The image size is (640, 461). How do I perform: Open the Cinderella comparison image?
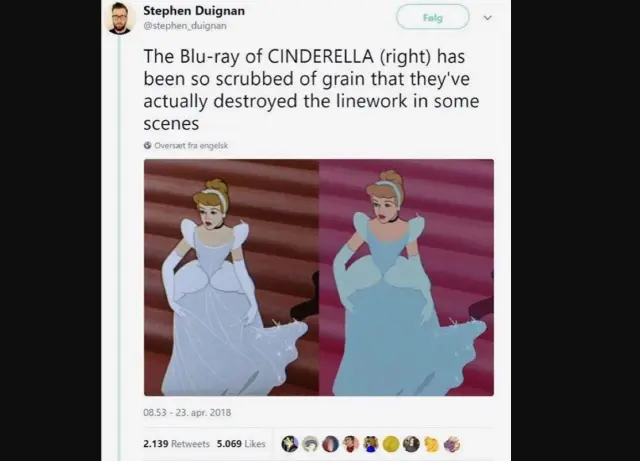point(319,278)
